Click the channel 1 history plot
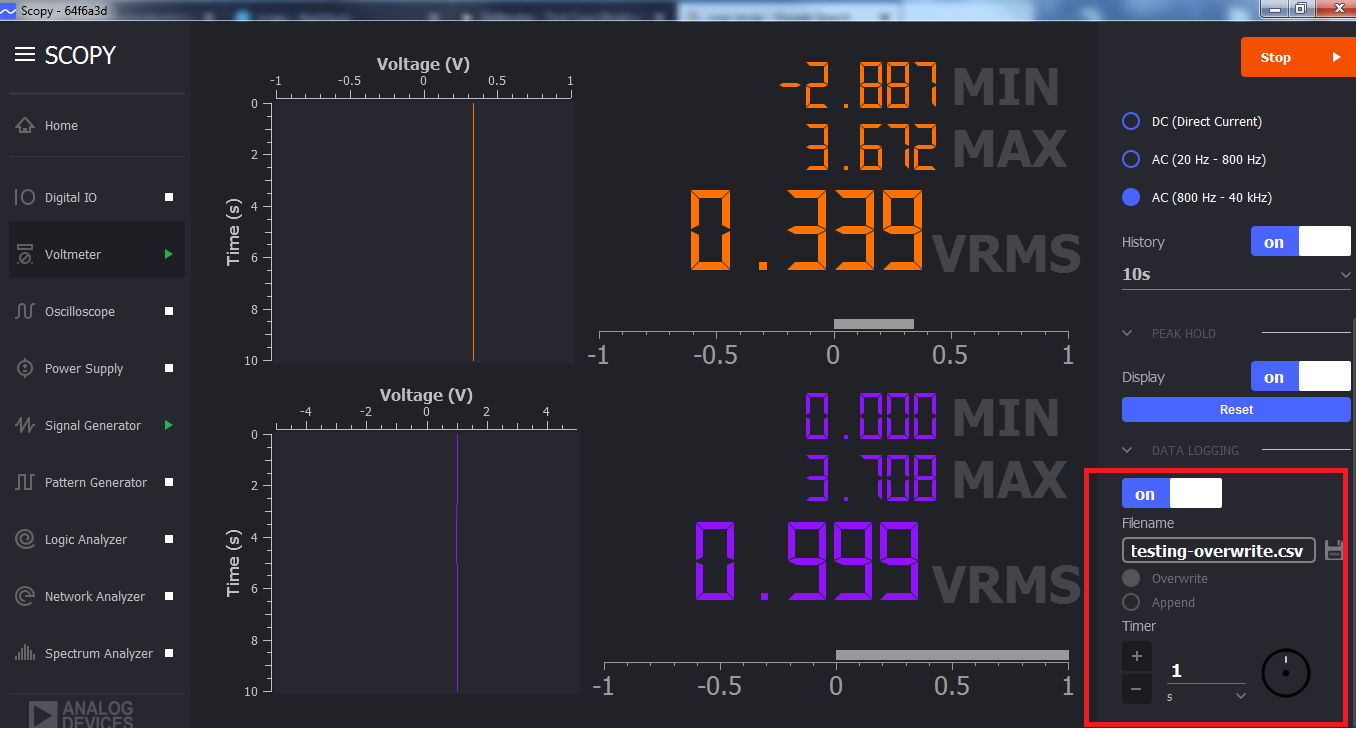Screen dimensions: 1356x730 pyautogui.click(x=422, y=232)
